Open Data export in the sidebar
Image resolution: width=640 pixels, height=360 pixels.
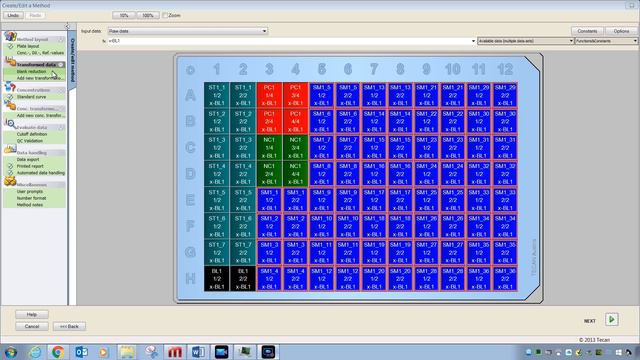(x=28, y=160)
